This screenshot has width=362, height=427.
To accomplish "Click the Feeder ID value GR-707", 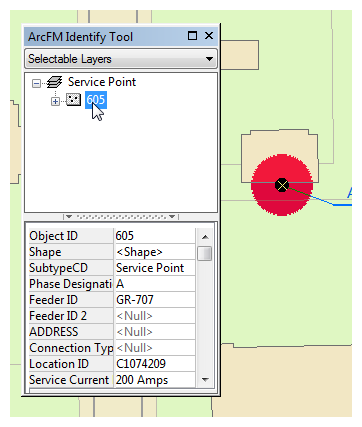I will click(x=155, y=300).
